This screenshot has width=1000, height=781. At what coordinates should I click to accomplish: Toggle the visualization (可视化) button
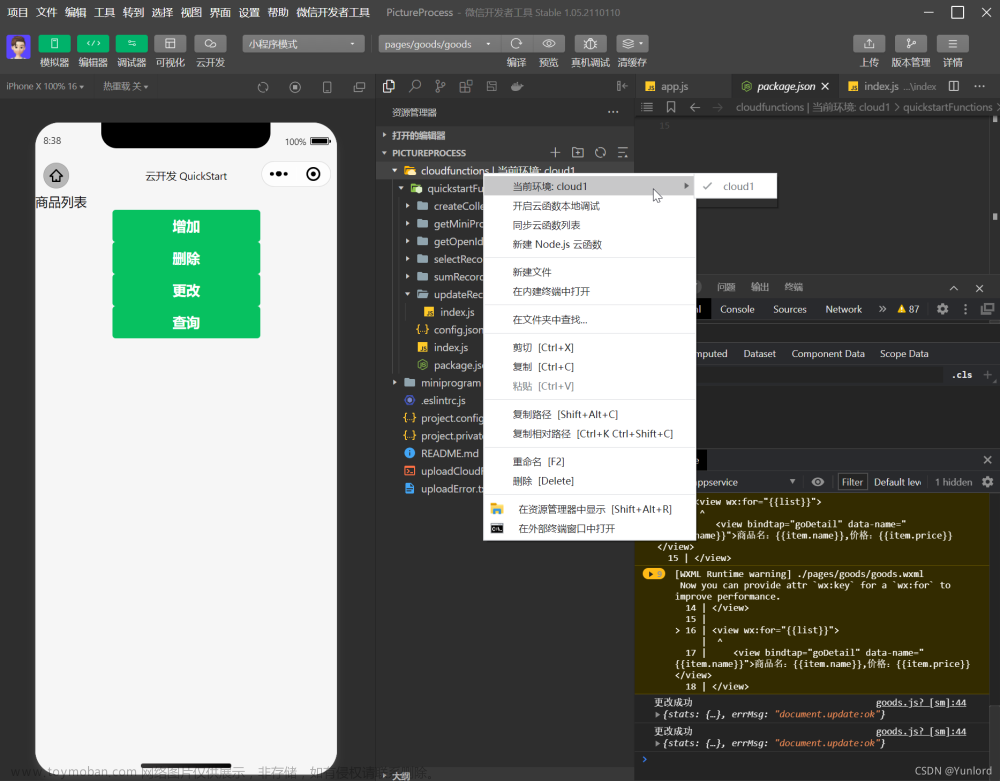click(x=170, y=43)
